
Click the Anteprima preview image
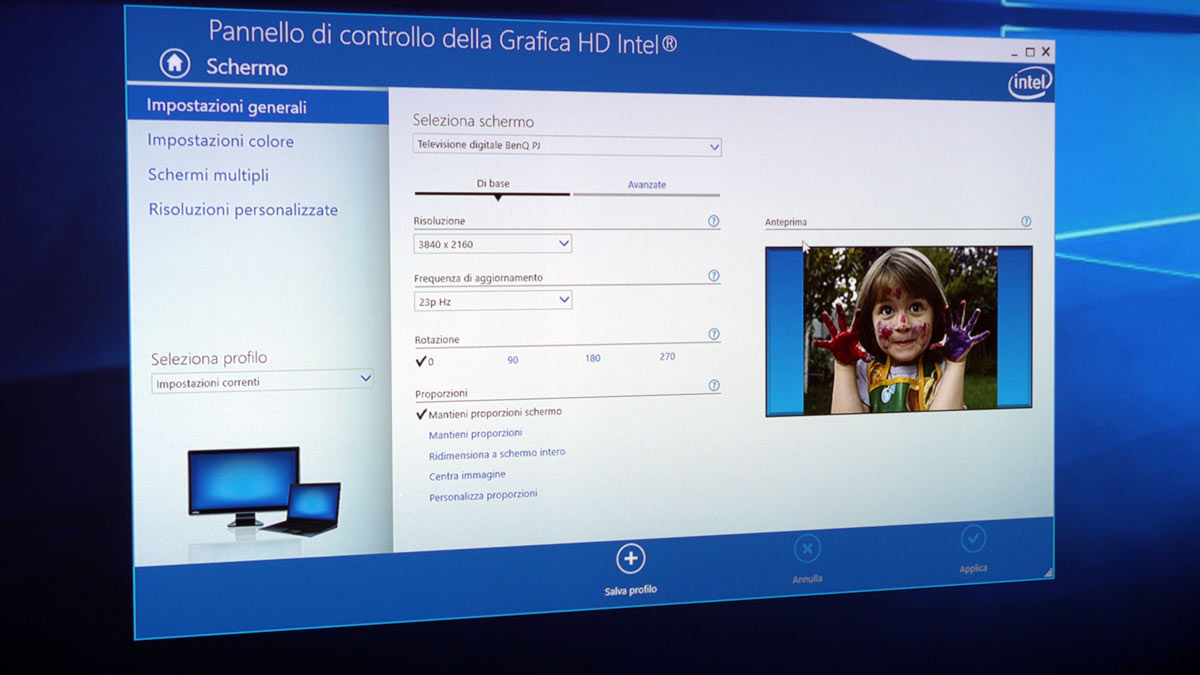(x=899, y=331)
